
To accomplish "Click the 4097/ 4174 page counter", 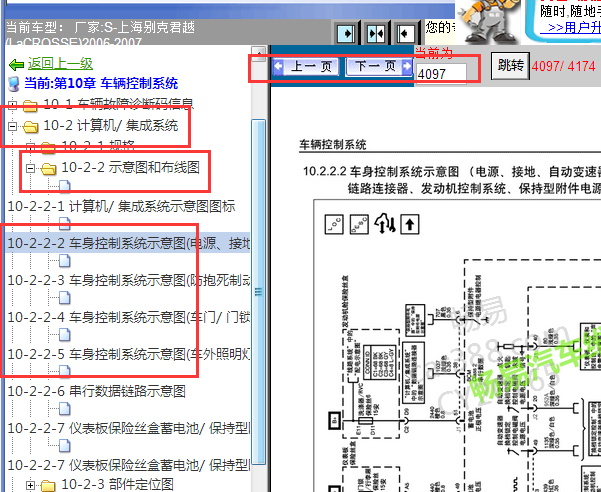I will [x=563, y=66].
